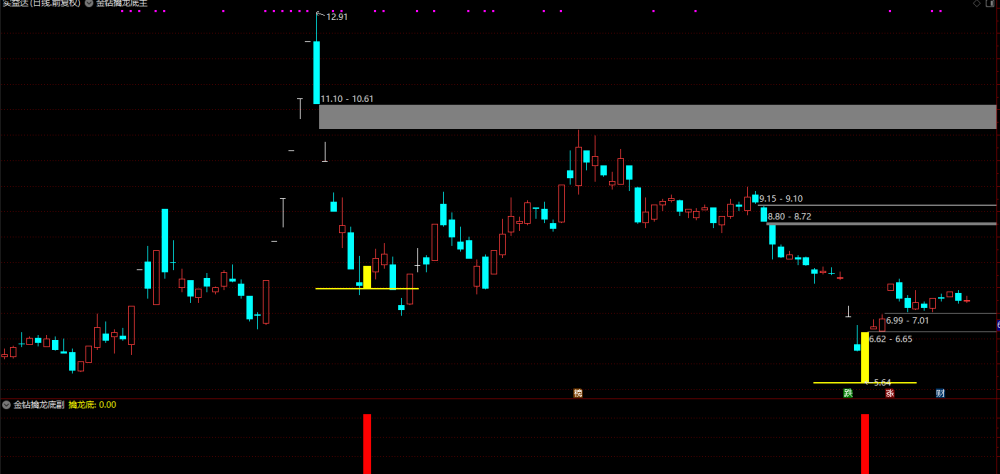Click the blue 财 event marker

(x=940, y=393)
